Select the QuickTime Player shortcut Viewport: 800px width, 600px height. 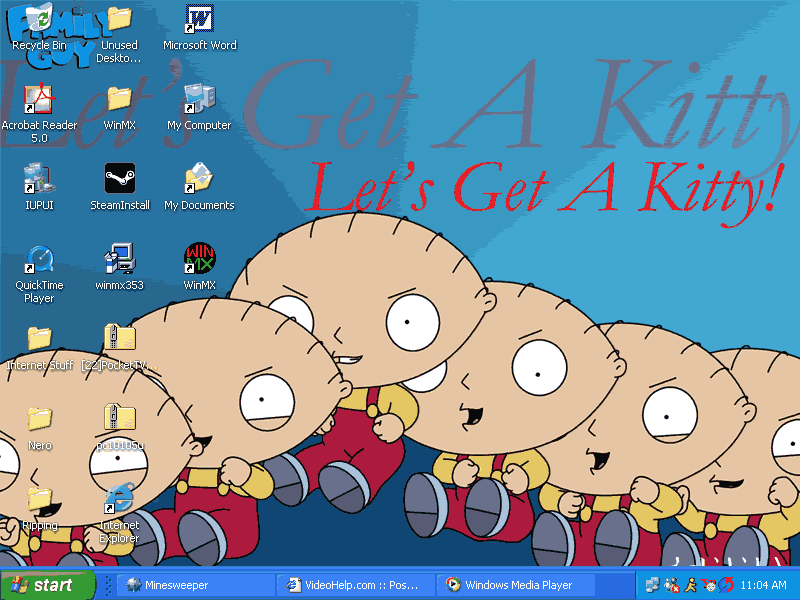click(39, 274)
